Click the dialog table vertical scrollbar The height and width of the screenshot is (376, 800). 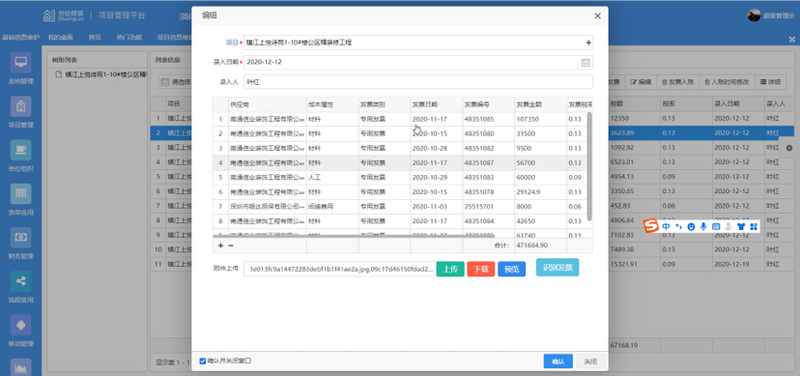tap(589, 166)
